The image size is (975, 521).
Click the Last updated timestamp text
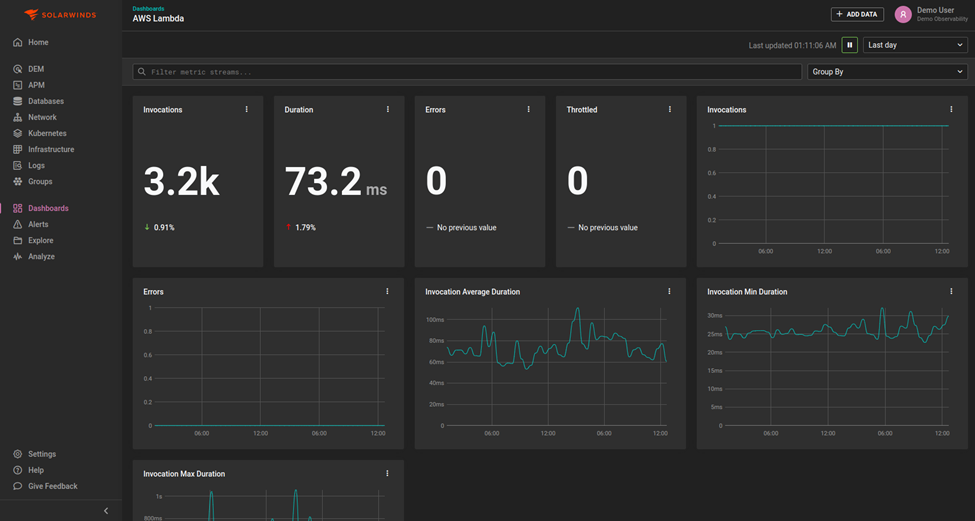pyautogui.click(x=792, y=45)
